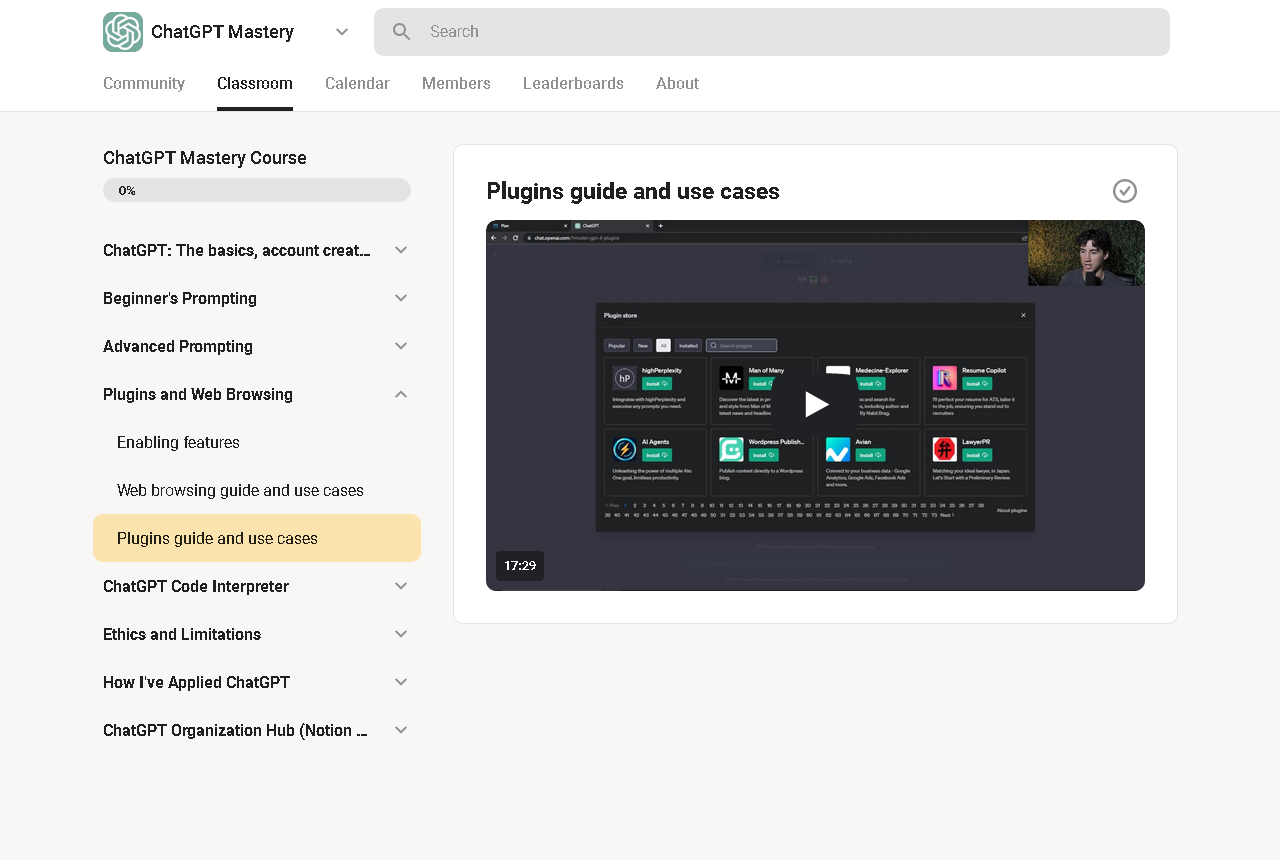The image size is (1280, 860).
Task: Expand the Beginner's Prompting section
Action: [401, 298]
